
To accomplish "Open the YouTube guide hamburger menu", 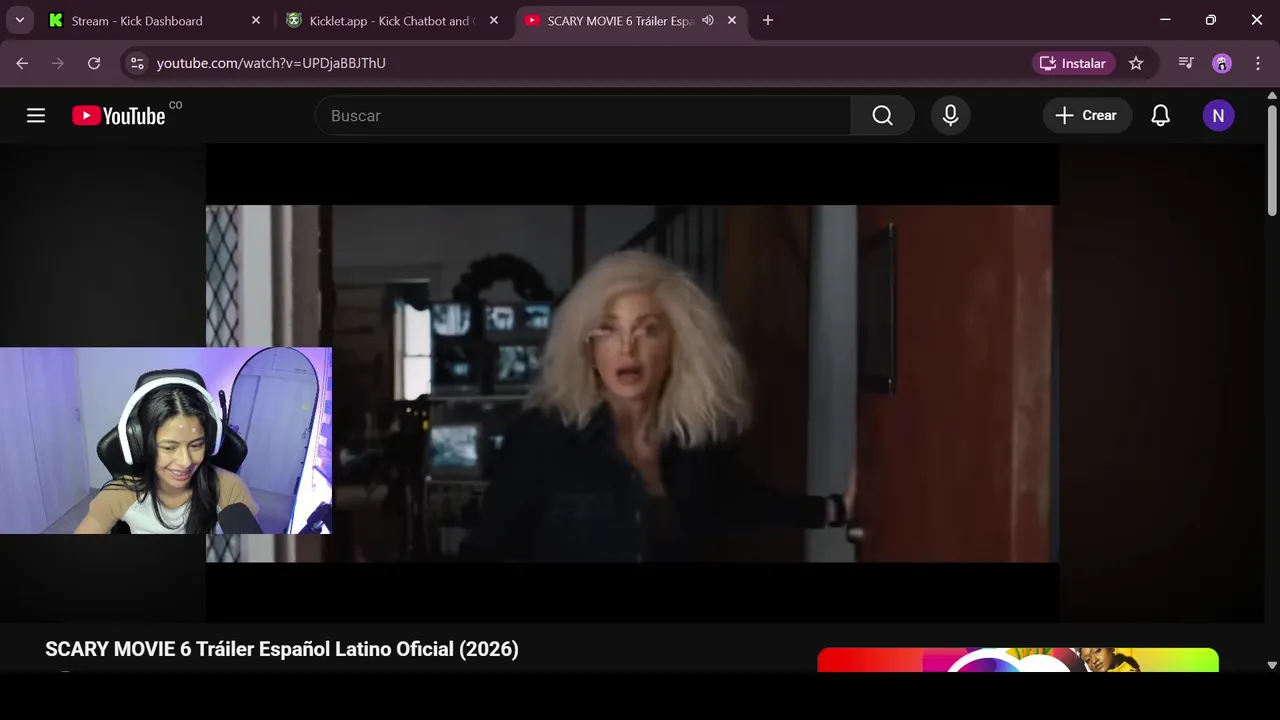I will (36, 116).
